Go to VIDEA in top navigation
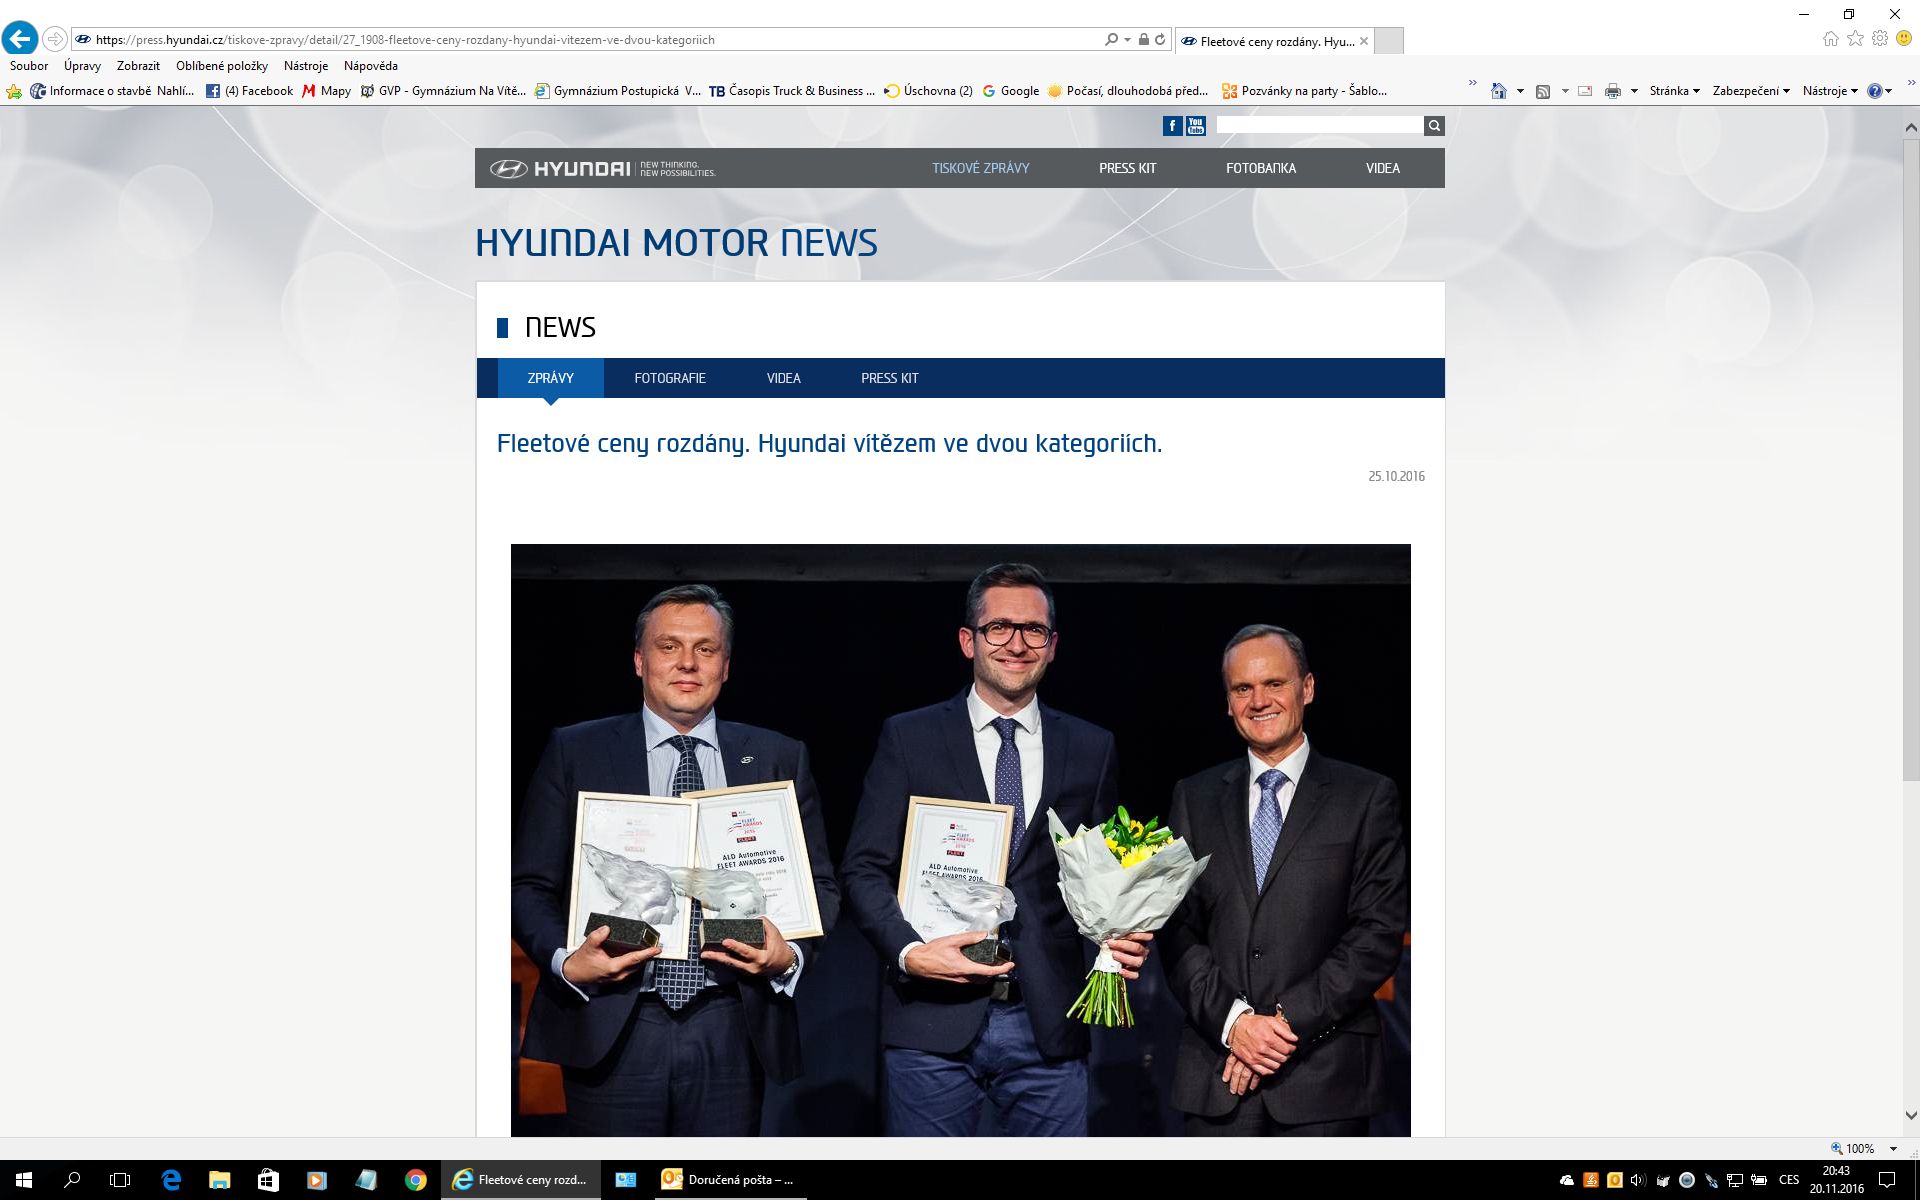This screenshot has height=1200, width=1920. pyautogui.click(x=1383, y=168)
